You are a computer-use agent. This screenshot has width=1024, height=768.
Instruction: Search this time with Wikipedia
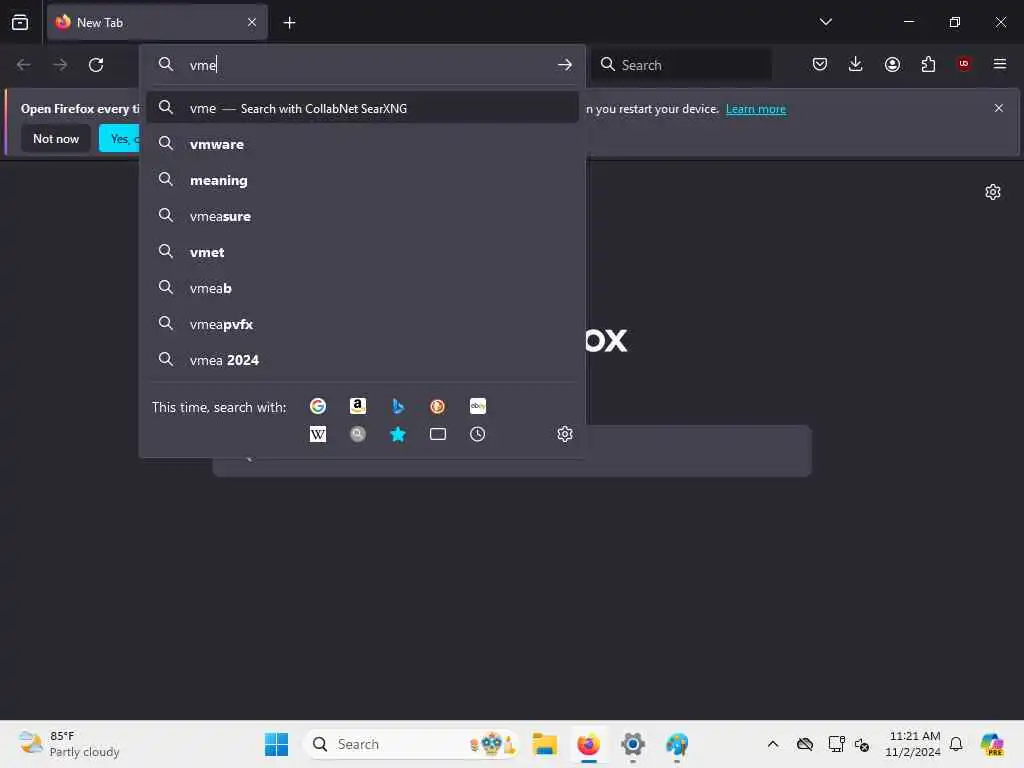pyautogui.click(x=317, y=434)
